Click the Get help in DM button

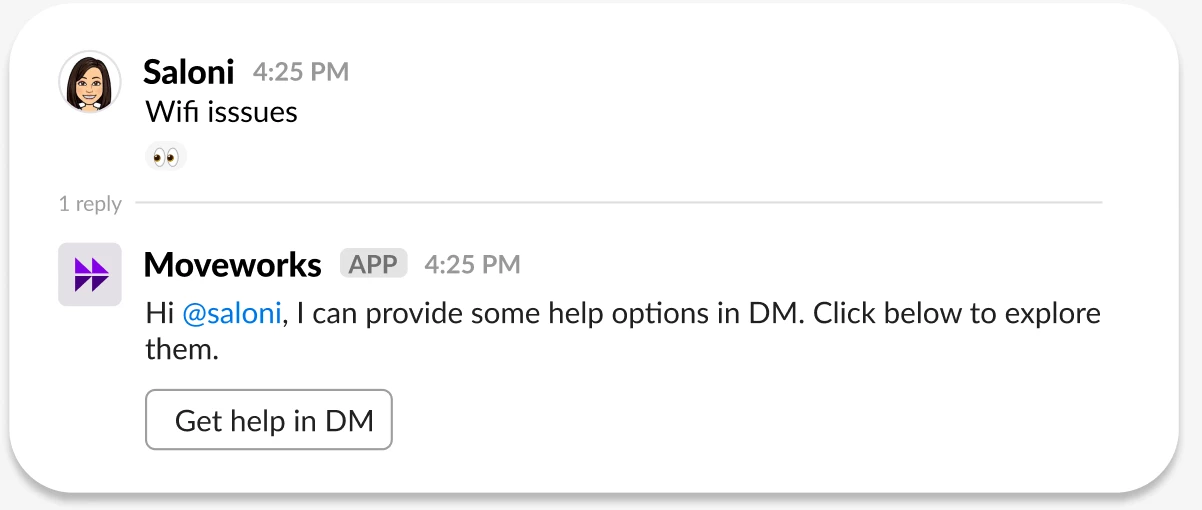269,420
